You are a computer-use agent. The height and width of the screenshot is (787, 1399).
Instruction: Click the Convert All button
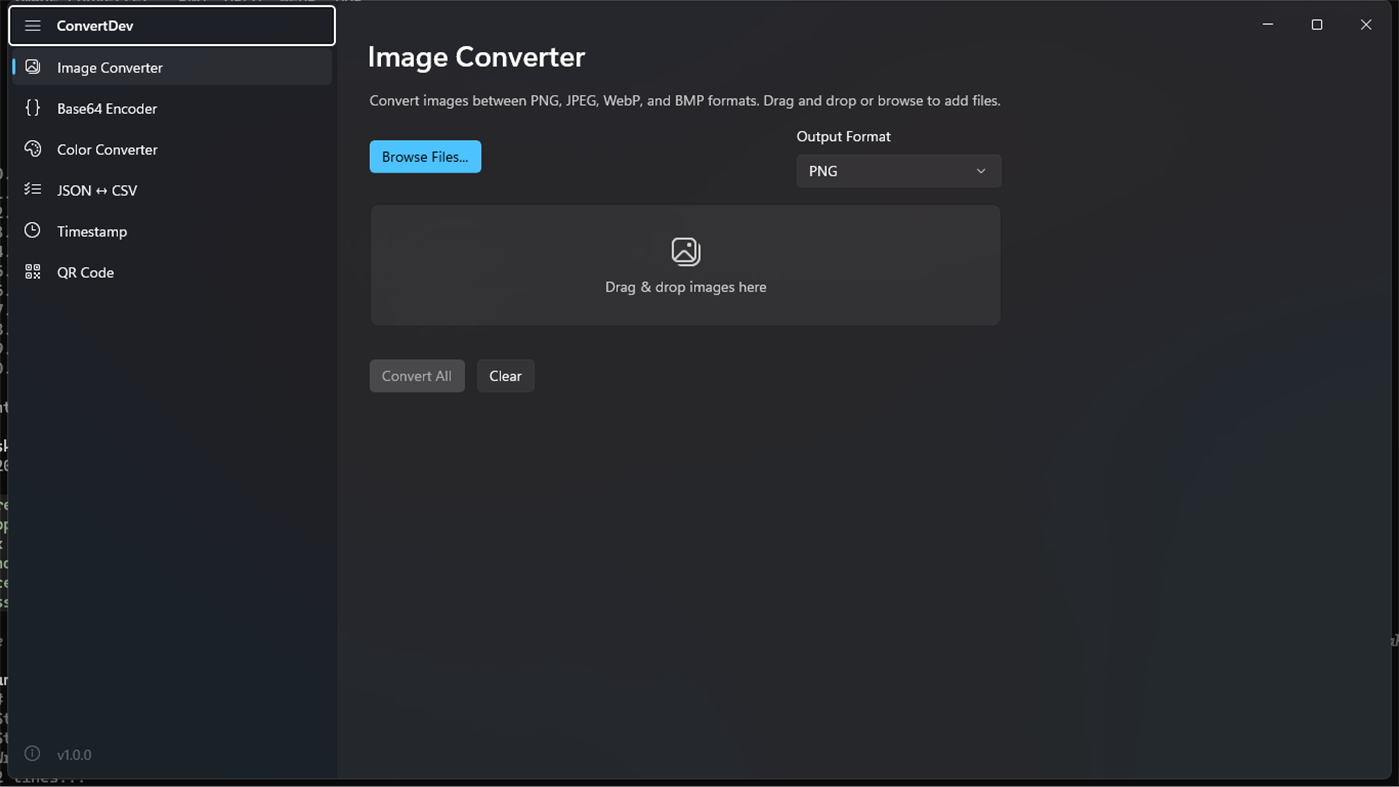[x=417, y=376]
